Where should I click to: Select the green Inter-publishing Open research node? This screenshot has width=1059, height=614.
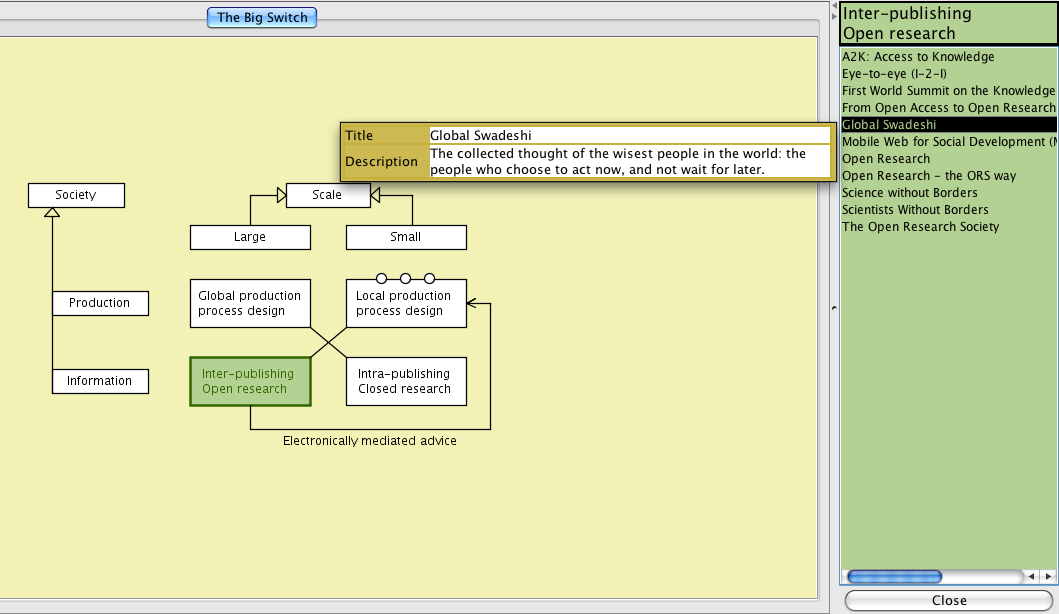(x=250, y=381)
